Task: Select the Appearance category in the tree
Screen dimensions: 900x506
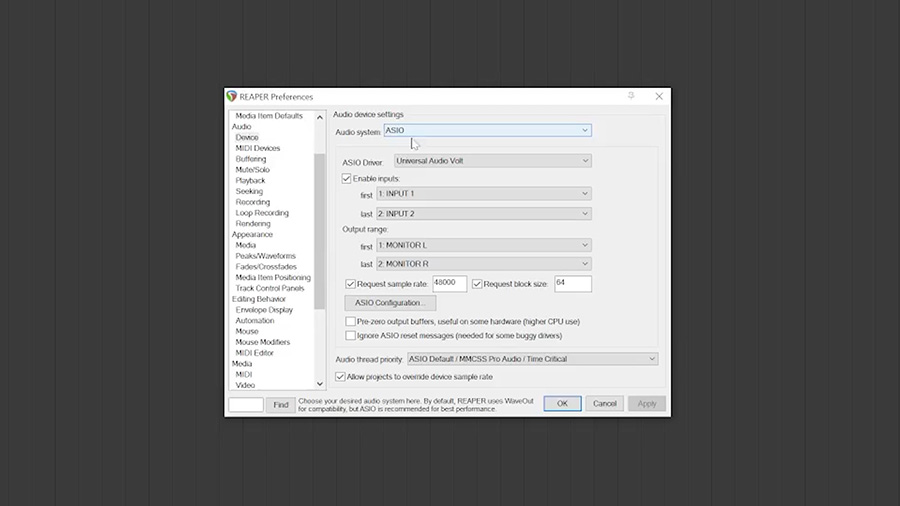Action: click(252, 235)
